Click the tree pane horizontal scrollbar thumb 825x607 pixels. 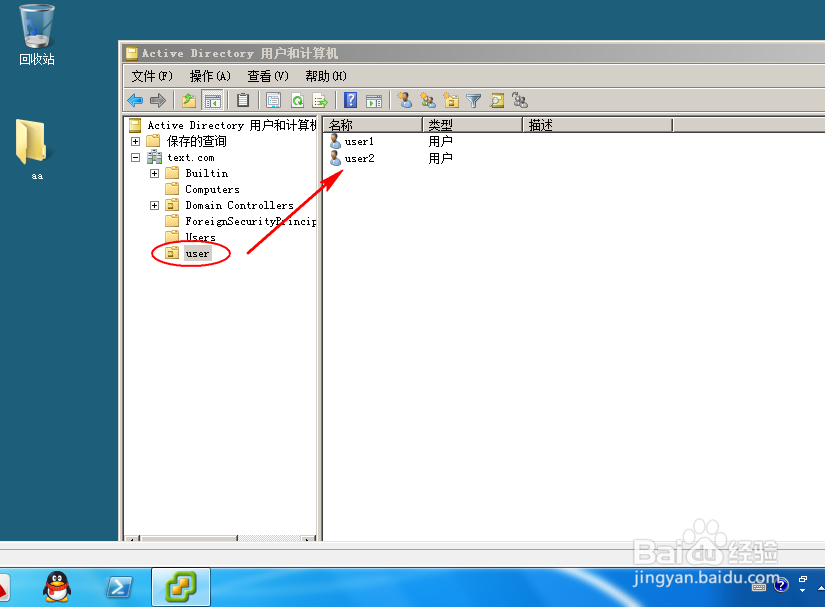point(189,538)
